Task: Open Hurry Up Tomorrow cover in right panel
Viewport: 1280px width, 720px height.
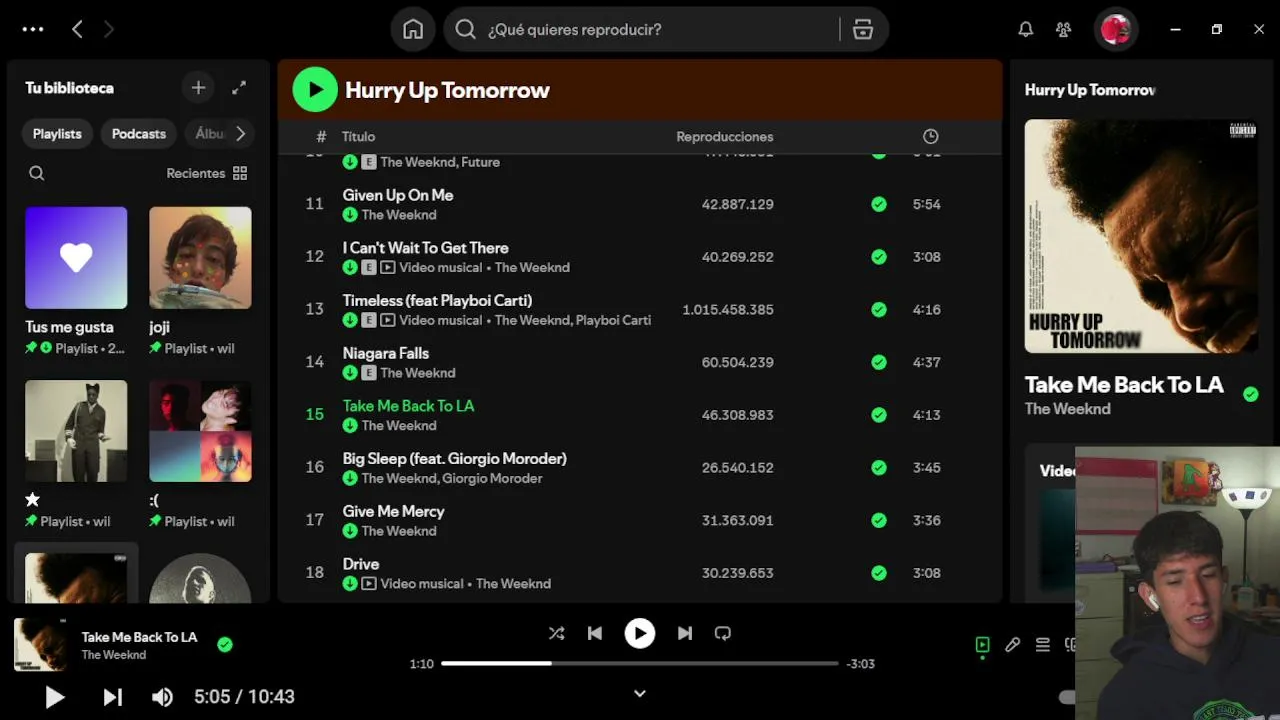Action: 1141,236
